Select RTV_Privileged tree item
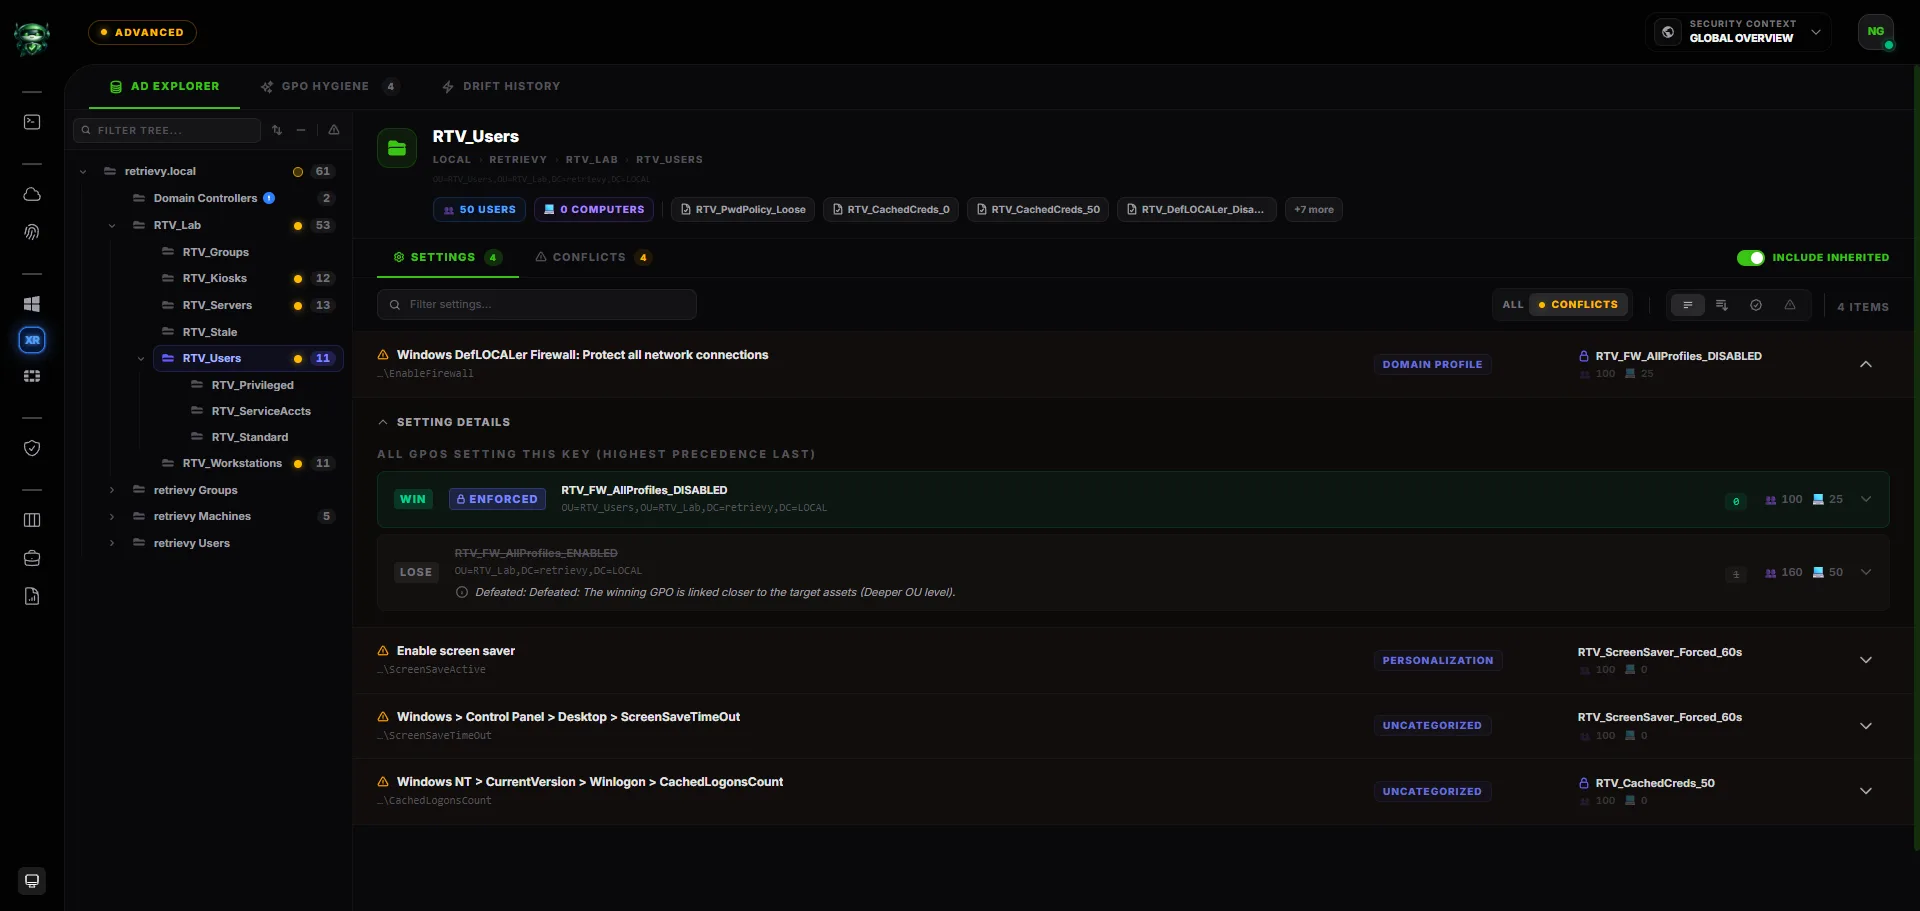Viewport: 1920px width, 911px height. click(x=253, y=385)
